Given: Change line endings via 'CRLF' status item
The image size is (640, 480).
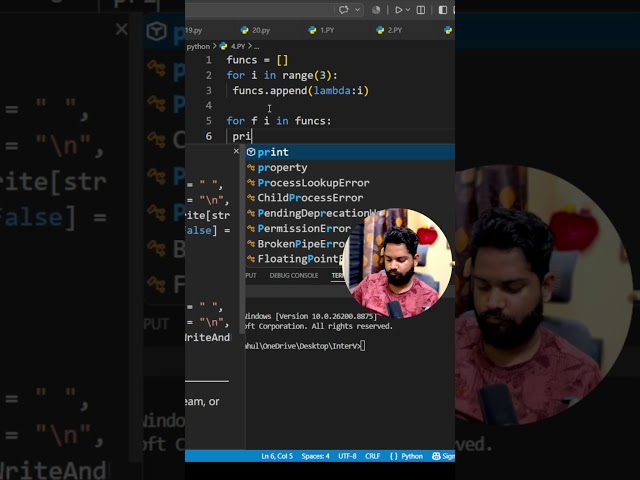Looking at the screenshot, I should (373, 456).
